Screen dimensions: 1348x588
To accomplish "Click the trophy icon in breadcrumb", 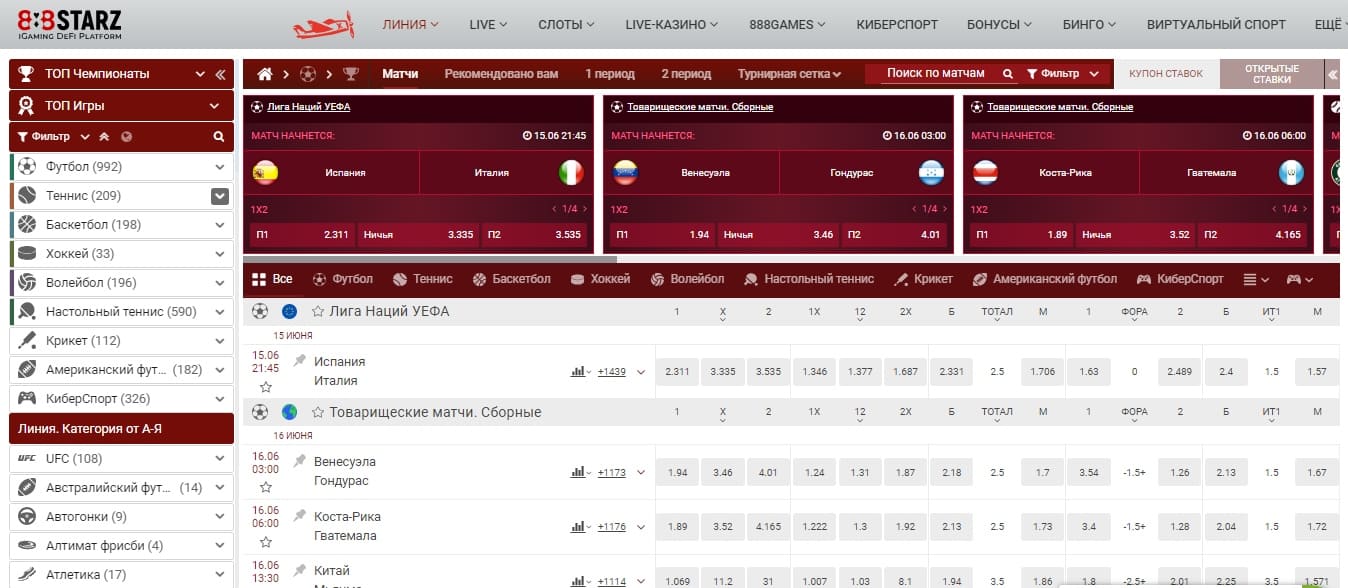I will (x=350, y=74).
